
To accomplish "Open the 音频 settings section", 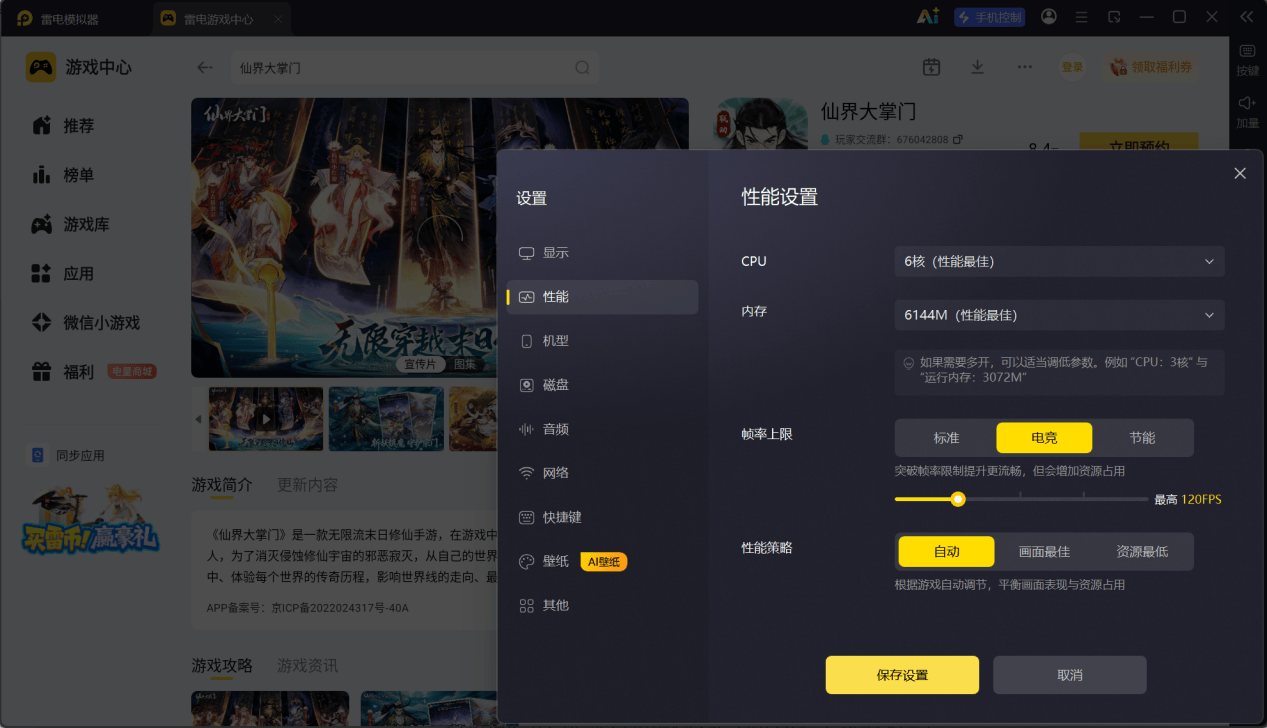I will coord(602,429).
